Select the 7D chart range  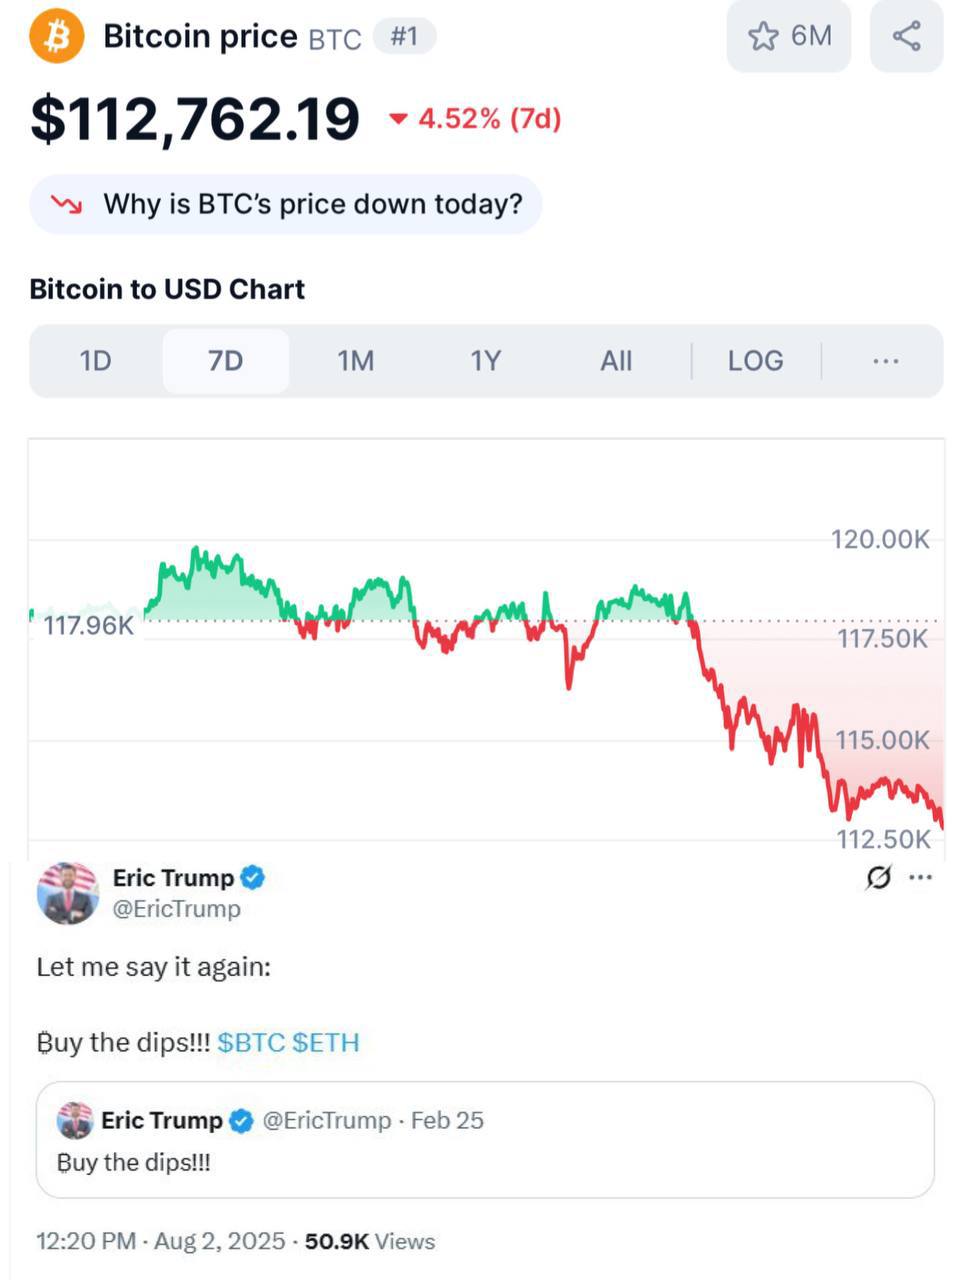coord(226,361)
